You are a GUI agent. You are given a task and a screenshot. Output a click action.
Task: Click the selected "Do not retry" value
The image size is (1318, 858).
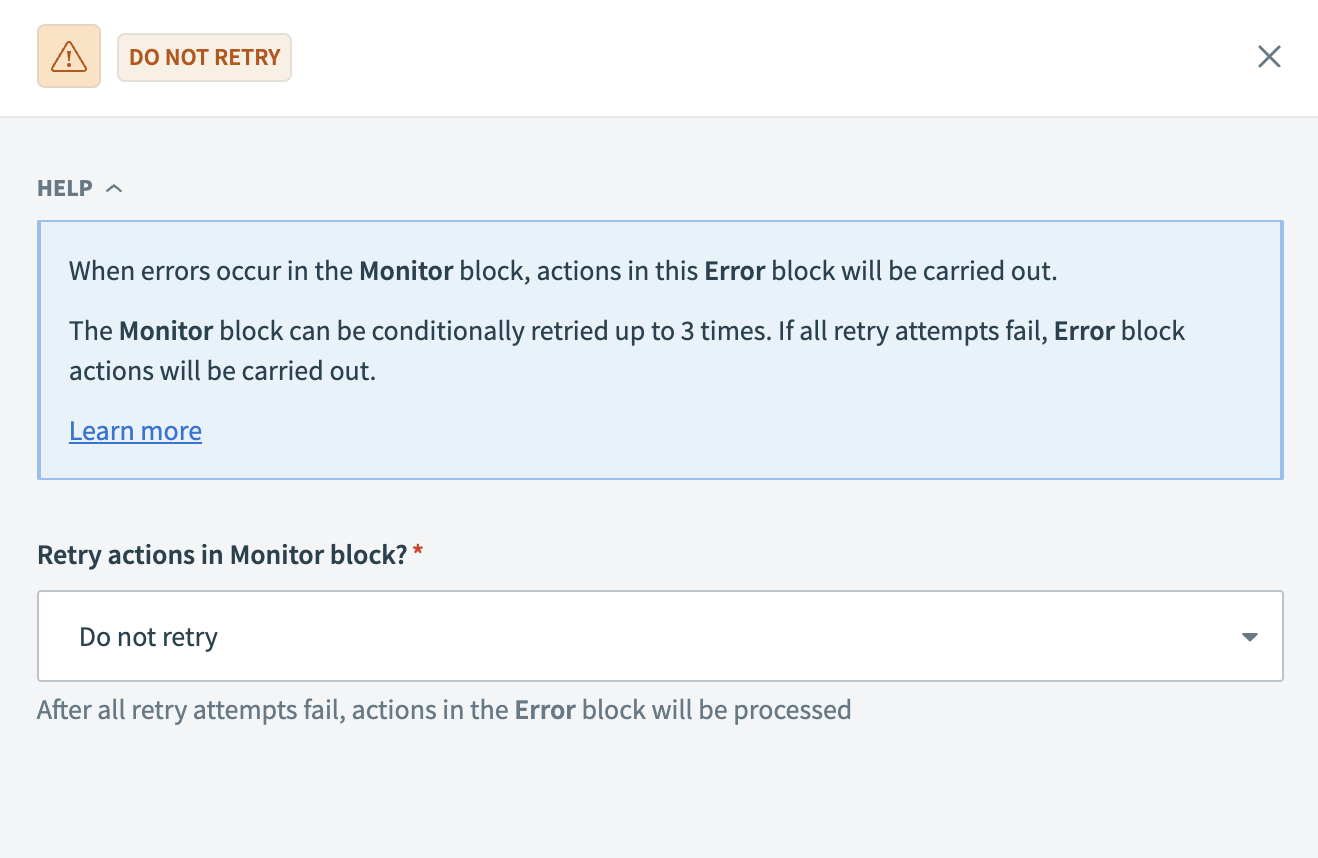tap(149, 637)
